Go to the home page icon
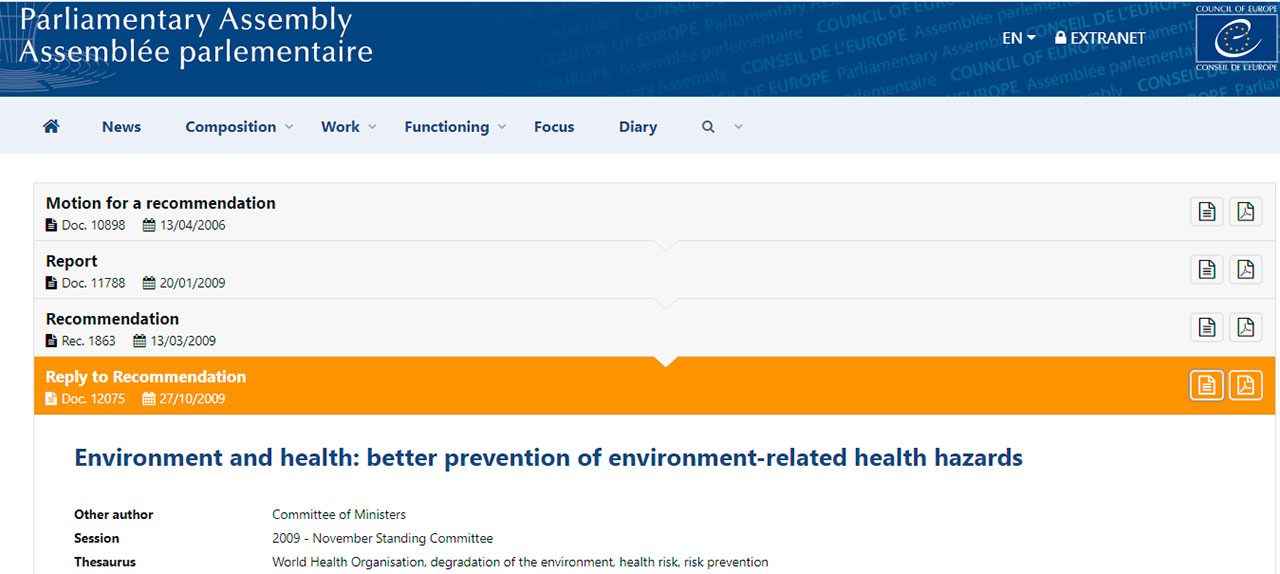This screenshot has height=574, width=1280. tap(51, 126)
